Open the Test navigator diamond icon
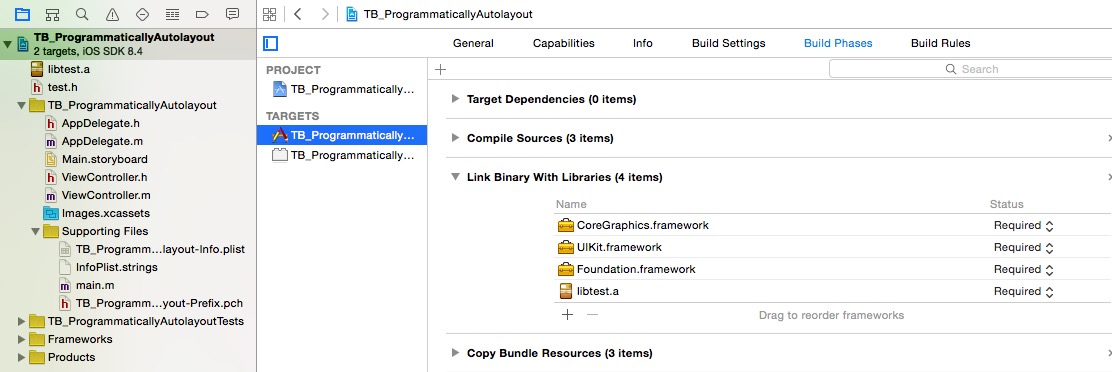This screenshot has width=1112, height=372. pos(142,14)
